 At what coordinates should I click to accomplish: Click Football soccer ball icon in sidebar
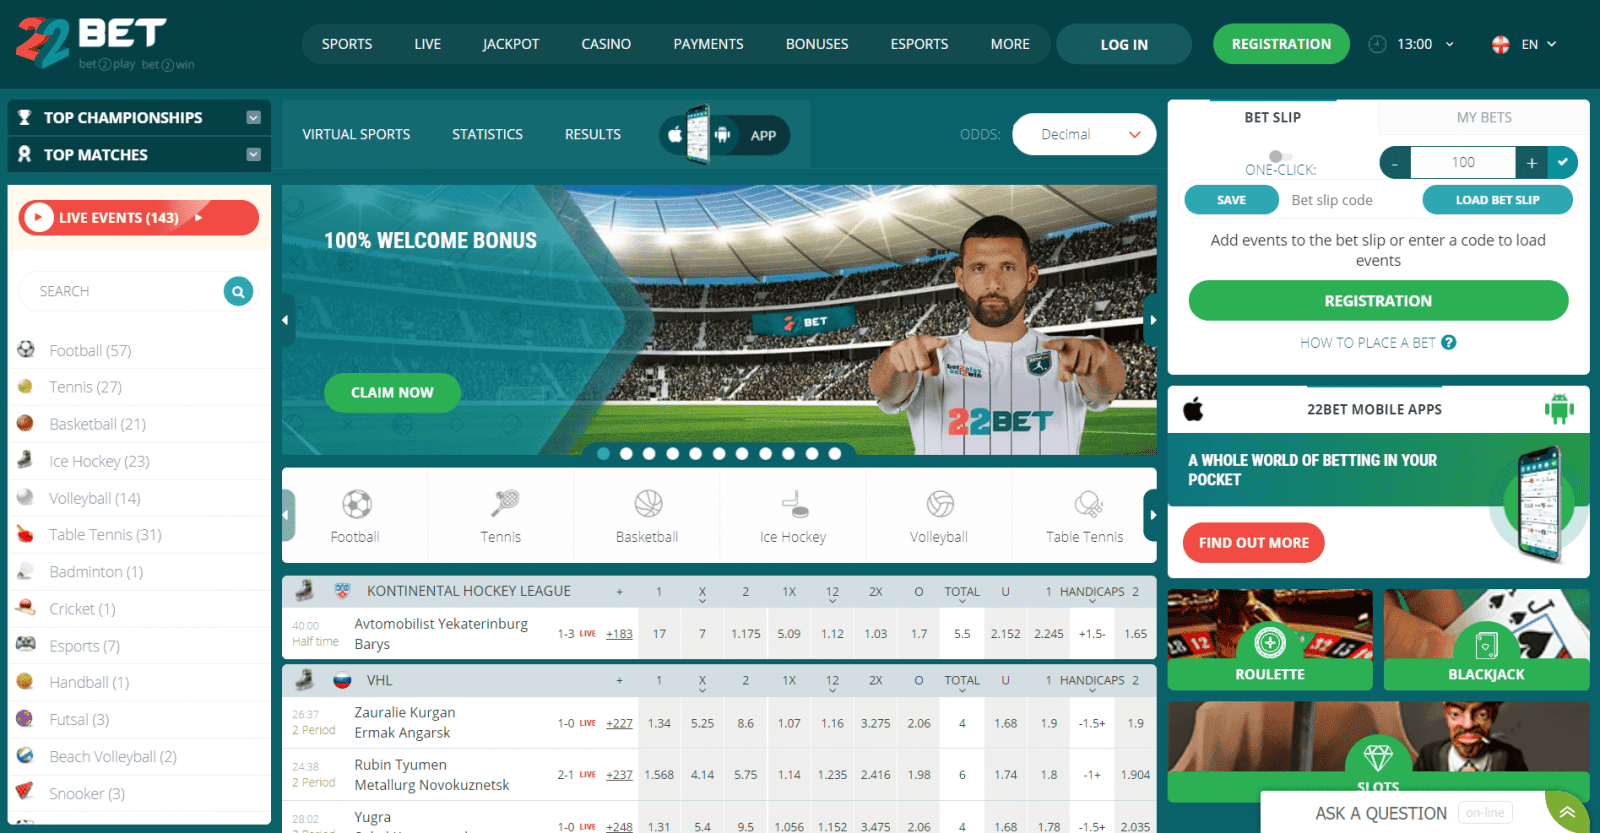(26, 349)
